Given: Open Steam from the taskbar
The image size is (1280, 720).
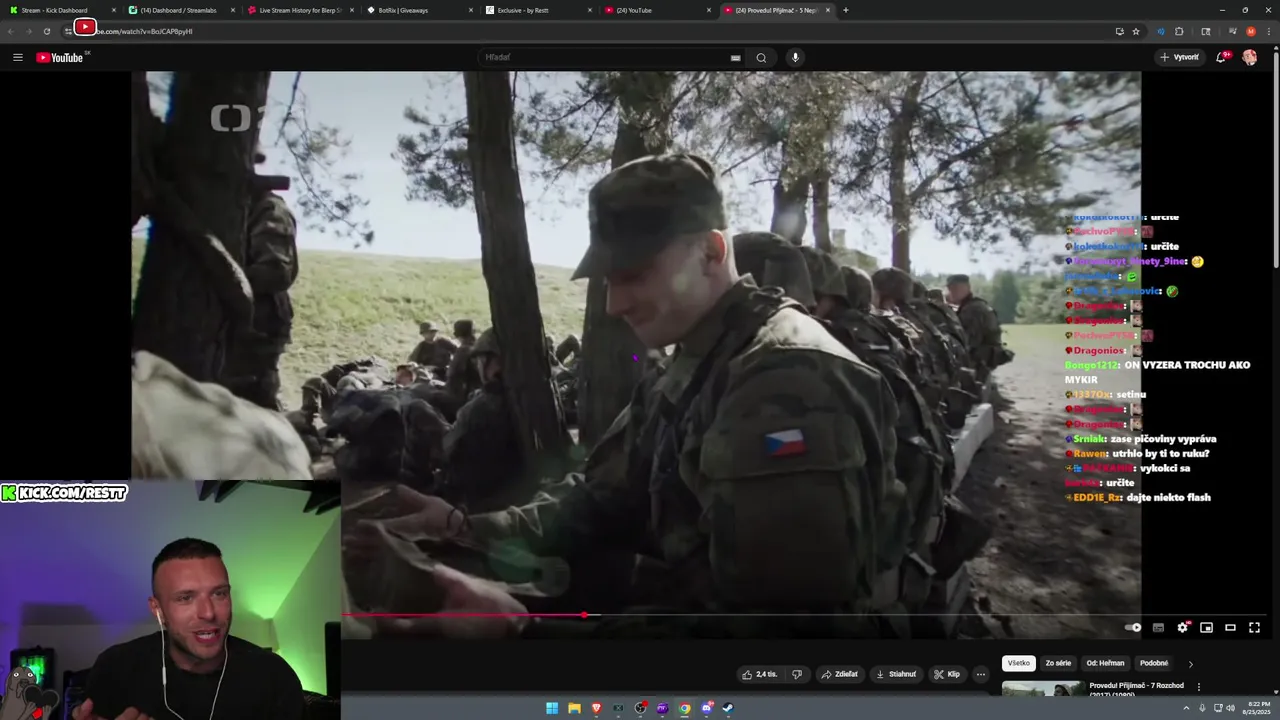Looking at the screenshot, I should point(728,708).
